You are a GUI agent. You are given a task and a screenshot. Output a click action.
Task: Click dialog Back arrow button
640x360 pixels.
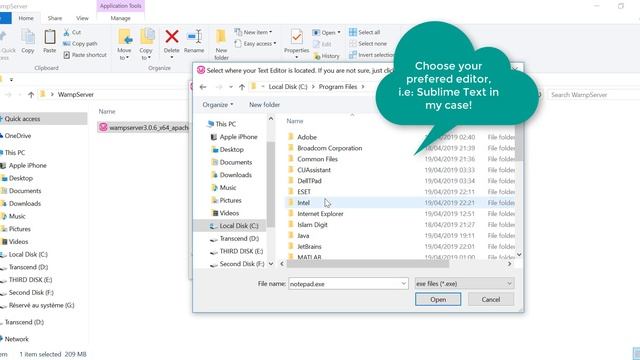pyautogui.click(x=203, y=87)
